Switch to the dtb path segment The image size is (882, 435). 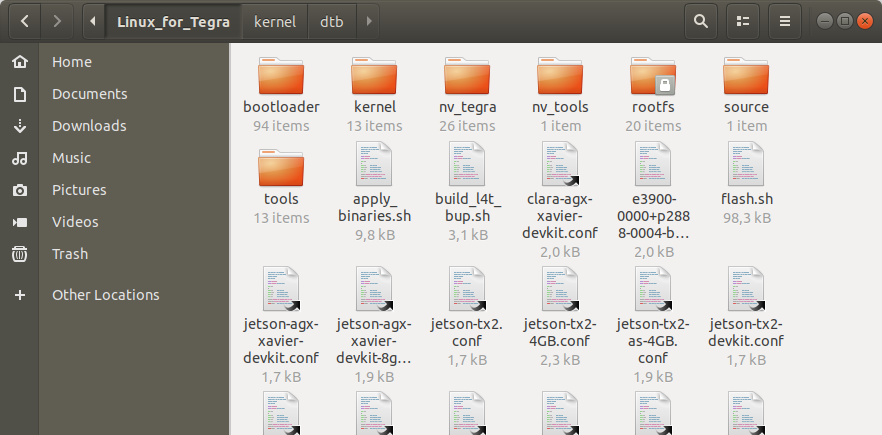(332, 22)
